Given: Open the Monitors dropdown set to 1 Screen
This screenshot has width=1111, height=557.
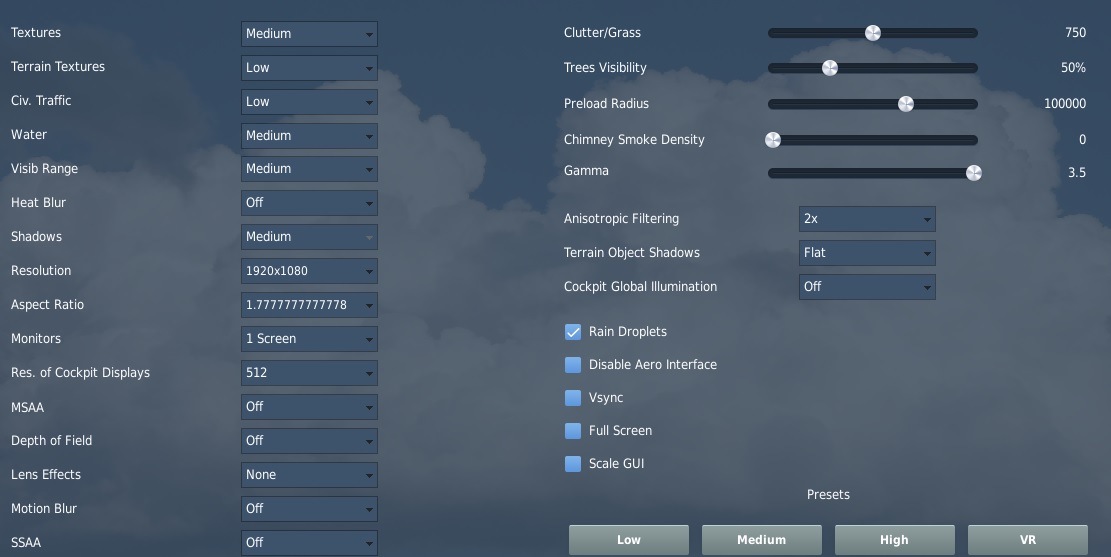Looking at the screenshot, I should pyautogui.click(x=309, y=339).
